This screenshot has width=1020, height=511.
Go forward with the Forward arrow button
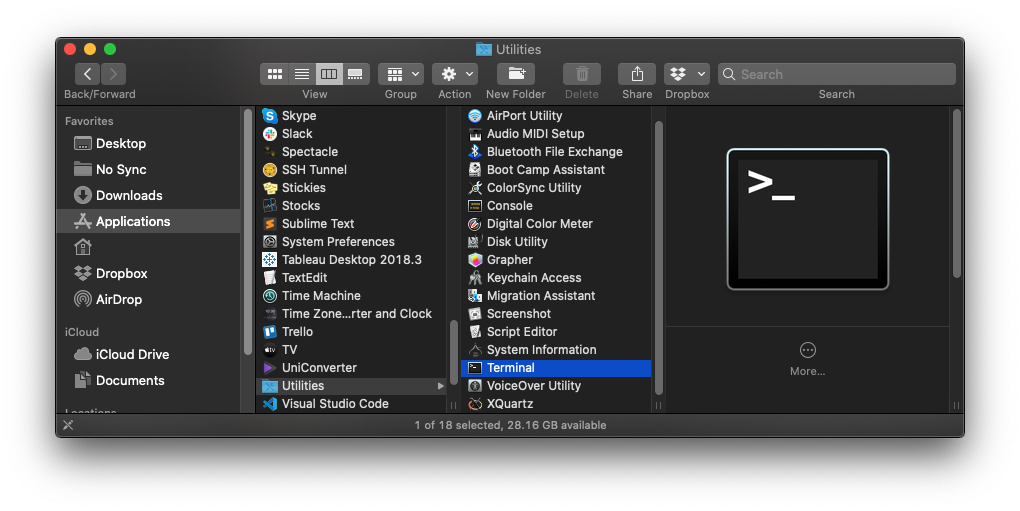click(113, 74)
